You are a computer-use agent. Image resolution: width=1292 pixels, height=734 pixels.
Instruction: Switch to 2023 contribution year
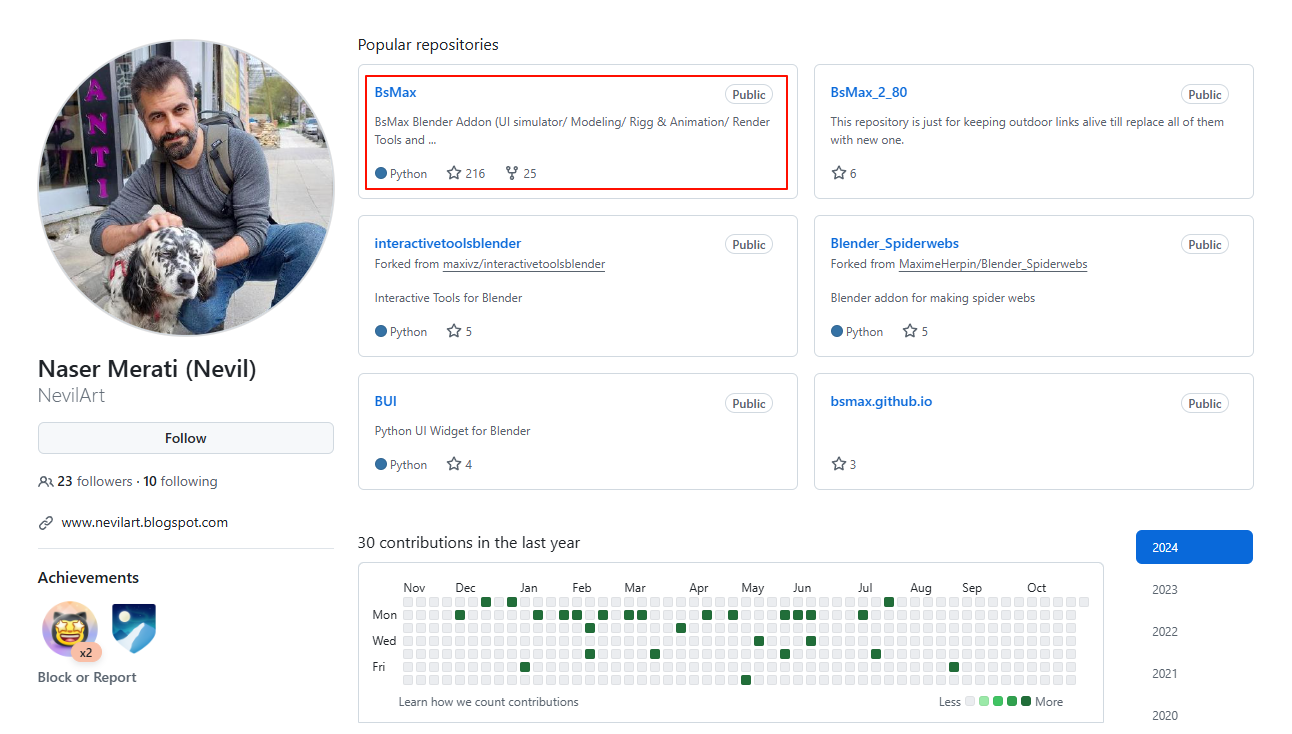pyautogui.click(x=1165, y=589)
